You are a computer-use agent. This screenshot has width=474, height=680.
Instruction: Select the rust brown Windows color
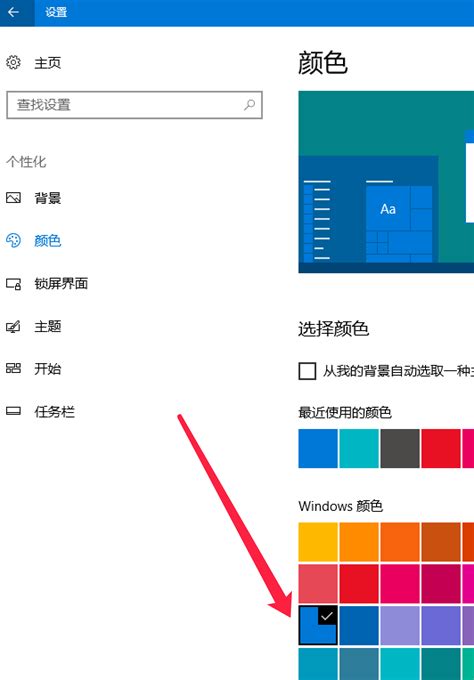click(441, 542)
